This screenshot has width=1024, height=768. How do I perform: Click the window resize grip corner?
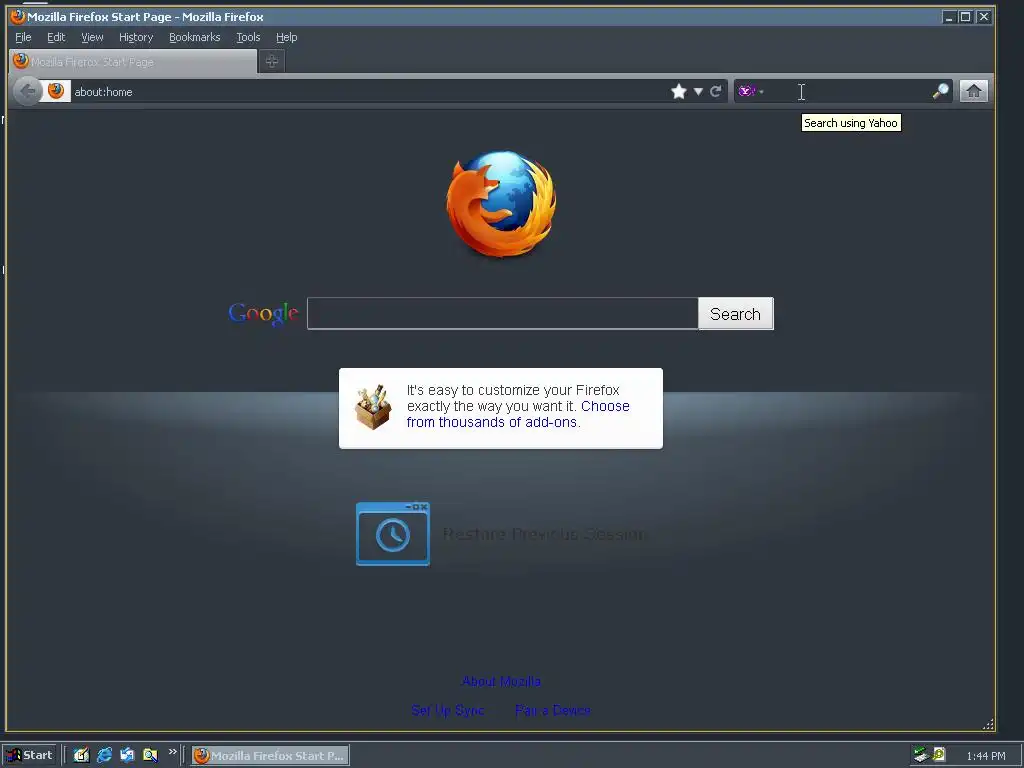[x=988, y=724]
